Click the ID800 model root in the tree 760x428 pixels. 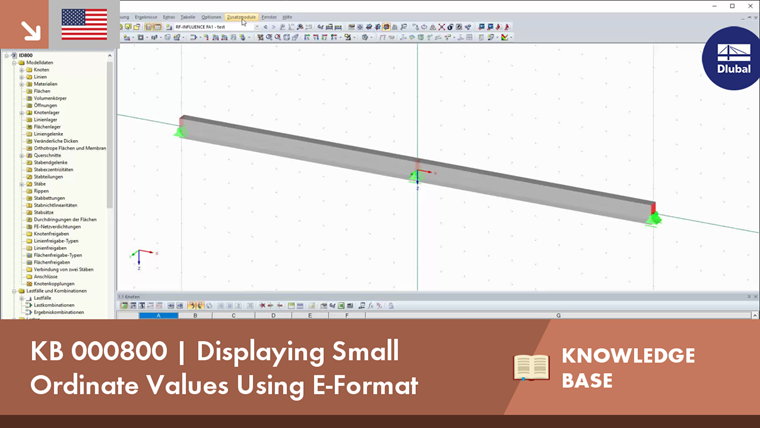(25, 55)
